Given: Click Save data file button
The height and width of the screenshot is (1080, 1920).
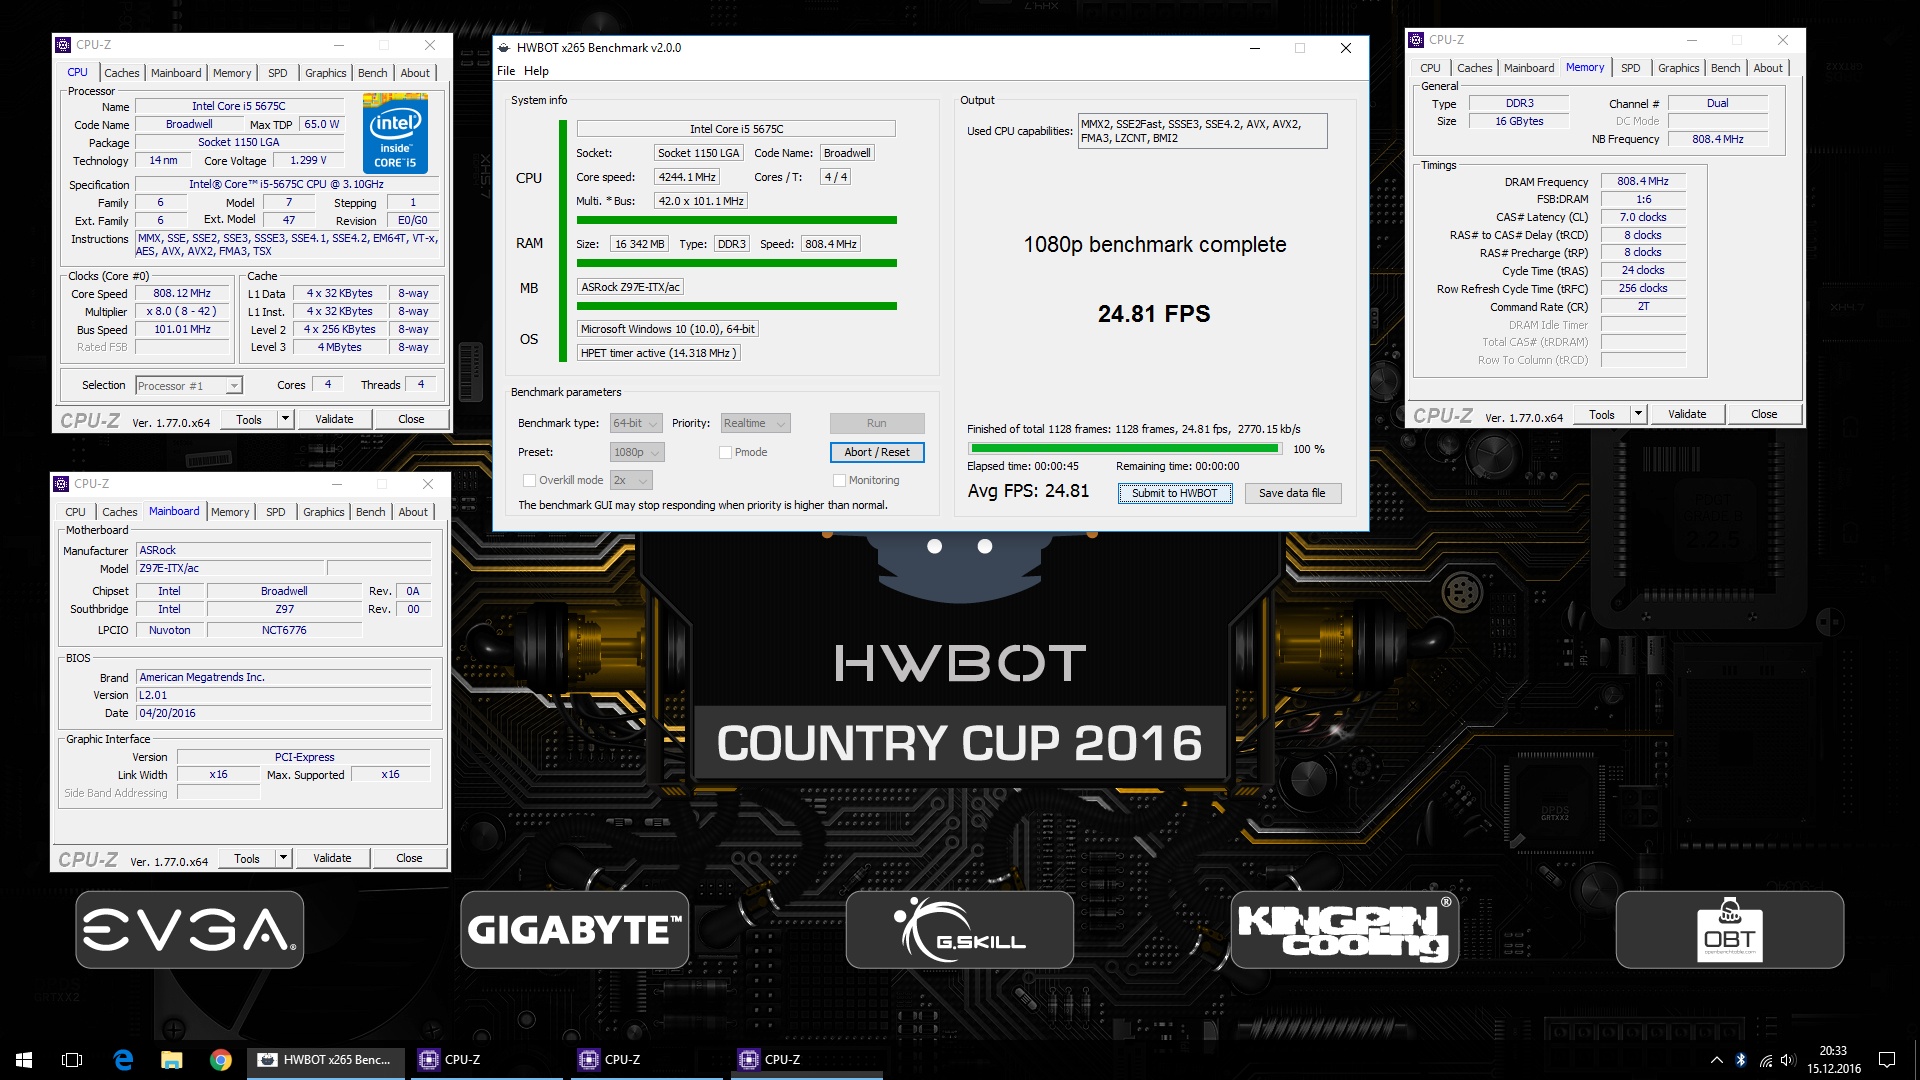Looking at the screenshot, I should 1292,494.
